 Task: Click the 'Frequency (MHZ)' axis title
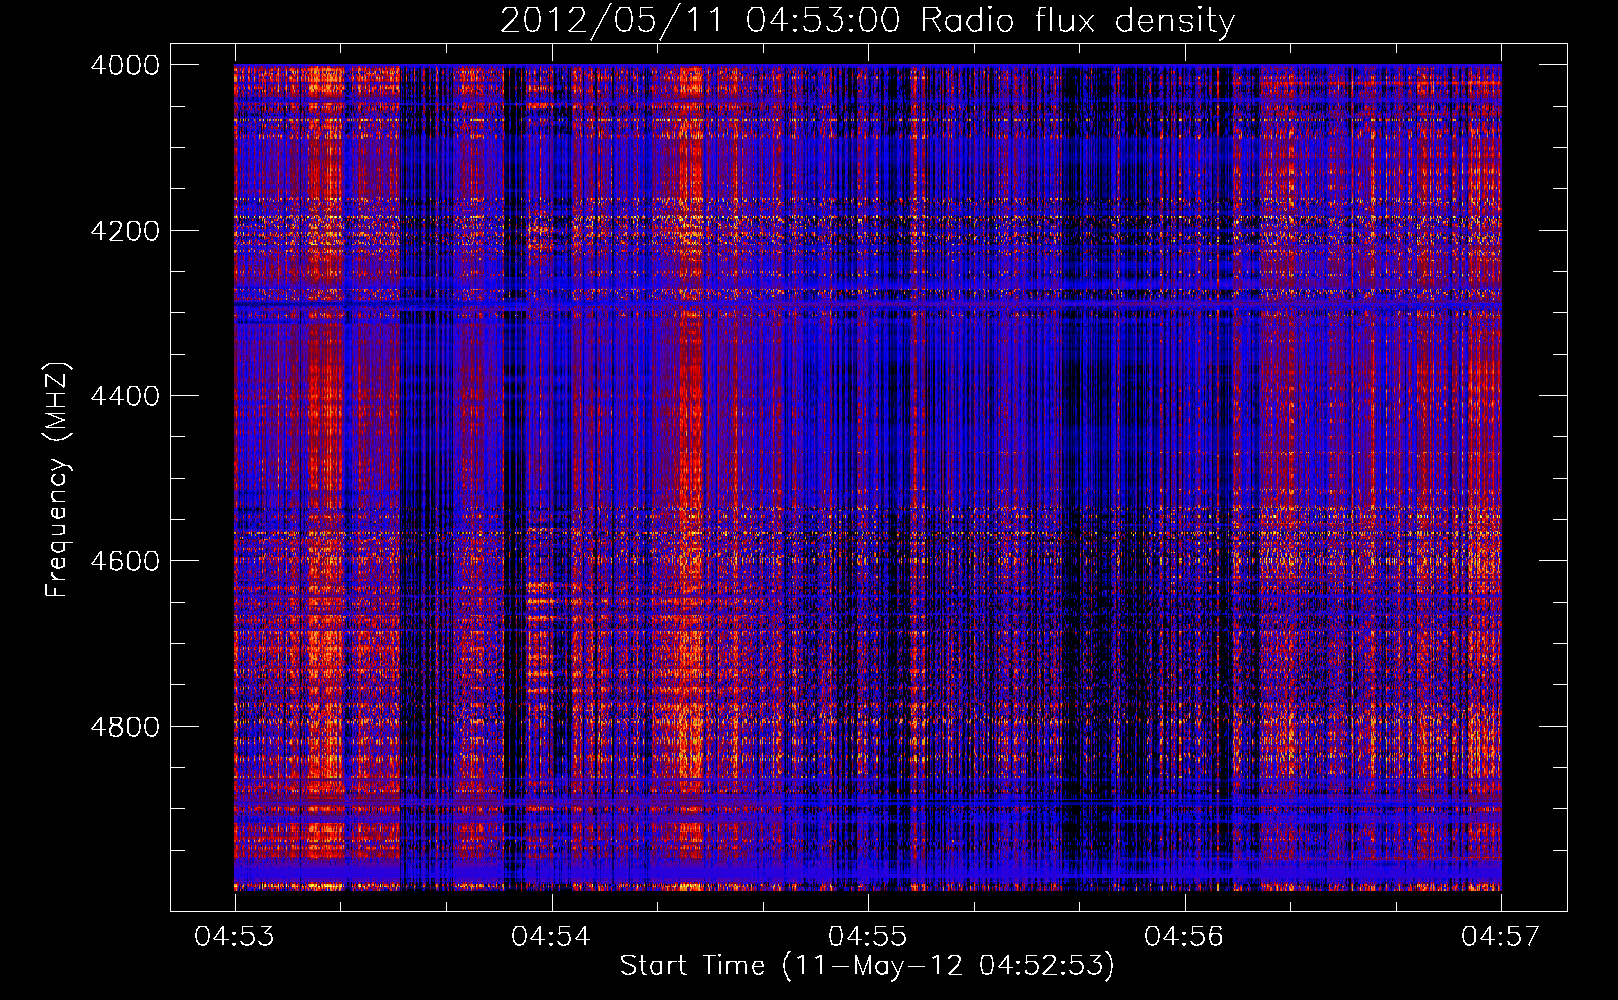(x=58, y=480)
